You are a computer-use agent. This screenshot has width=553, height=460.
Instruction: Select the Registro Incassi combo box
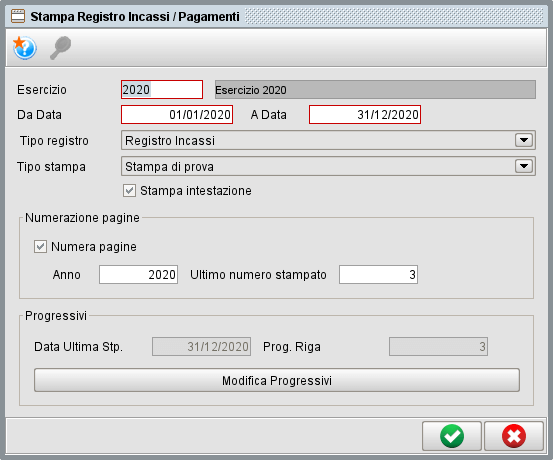point(328,140)
